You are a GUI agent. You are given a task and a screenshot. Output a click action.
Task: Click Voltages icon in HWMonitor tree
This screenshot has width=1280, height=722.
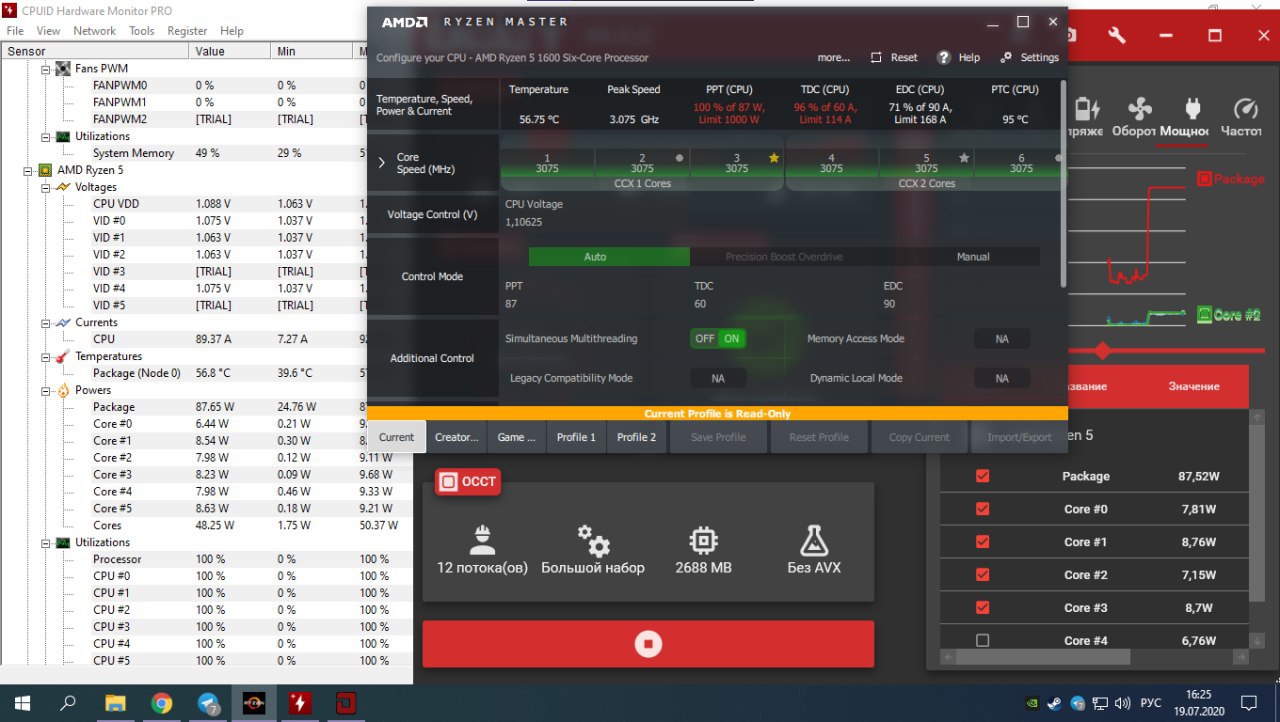[63, 187]
